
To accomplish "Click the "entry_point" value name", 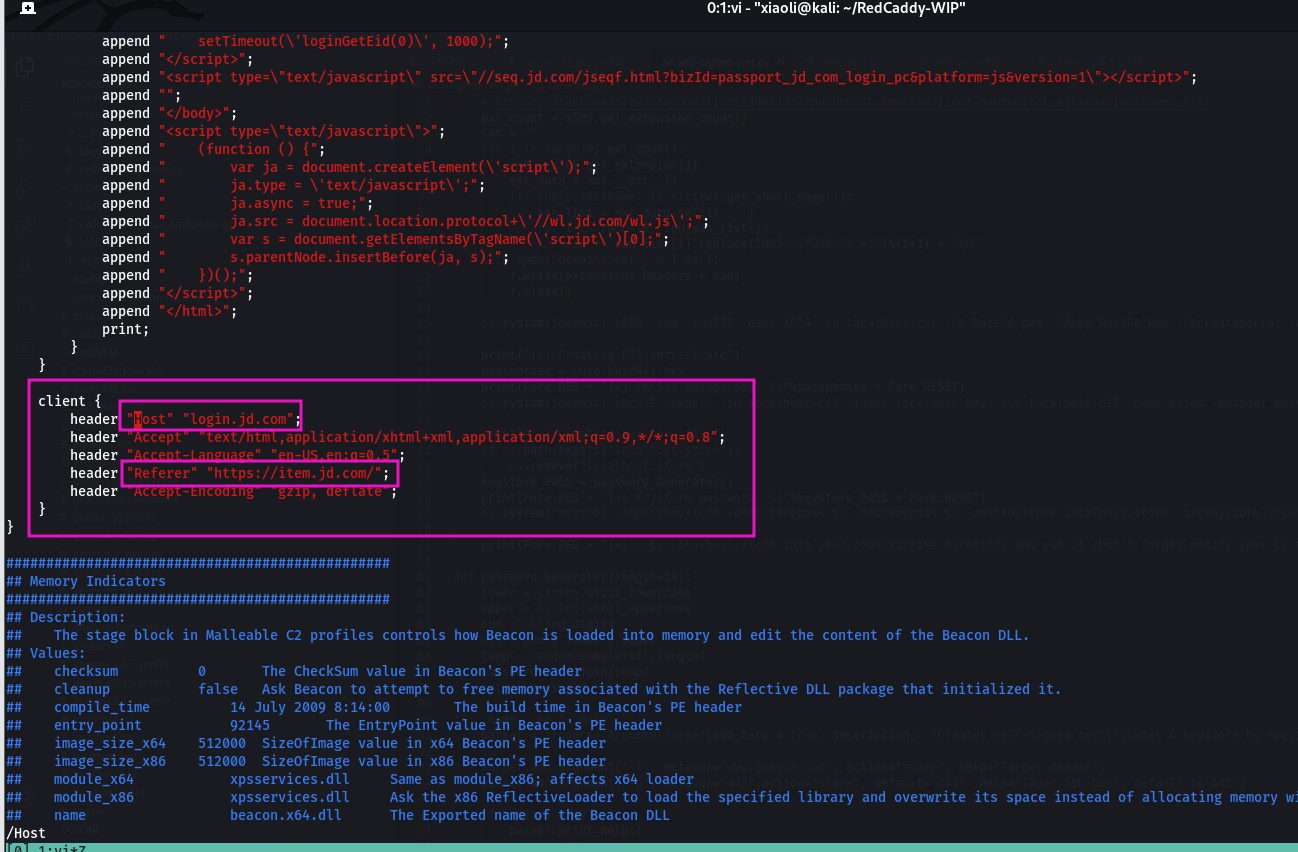I will point(98,725).
